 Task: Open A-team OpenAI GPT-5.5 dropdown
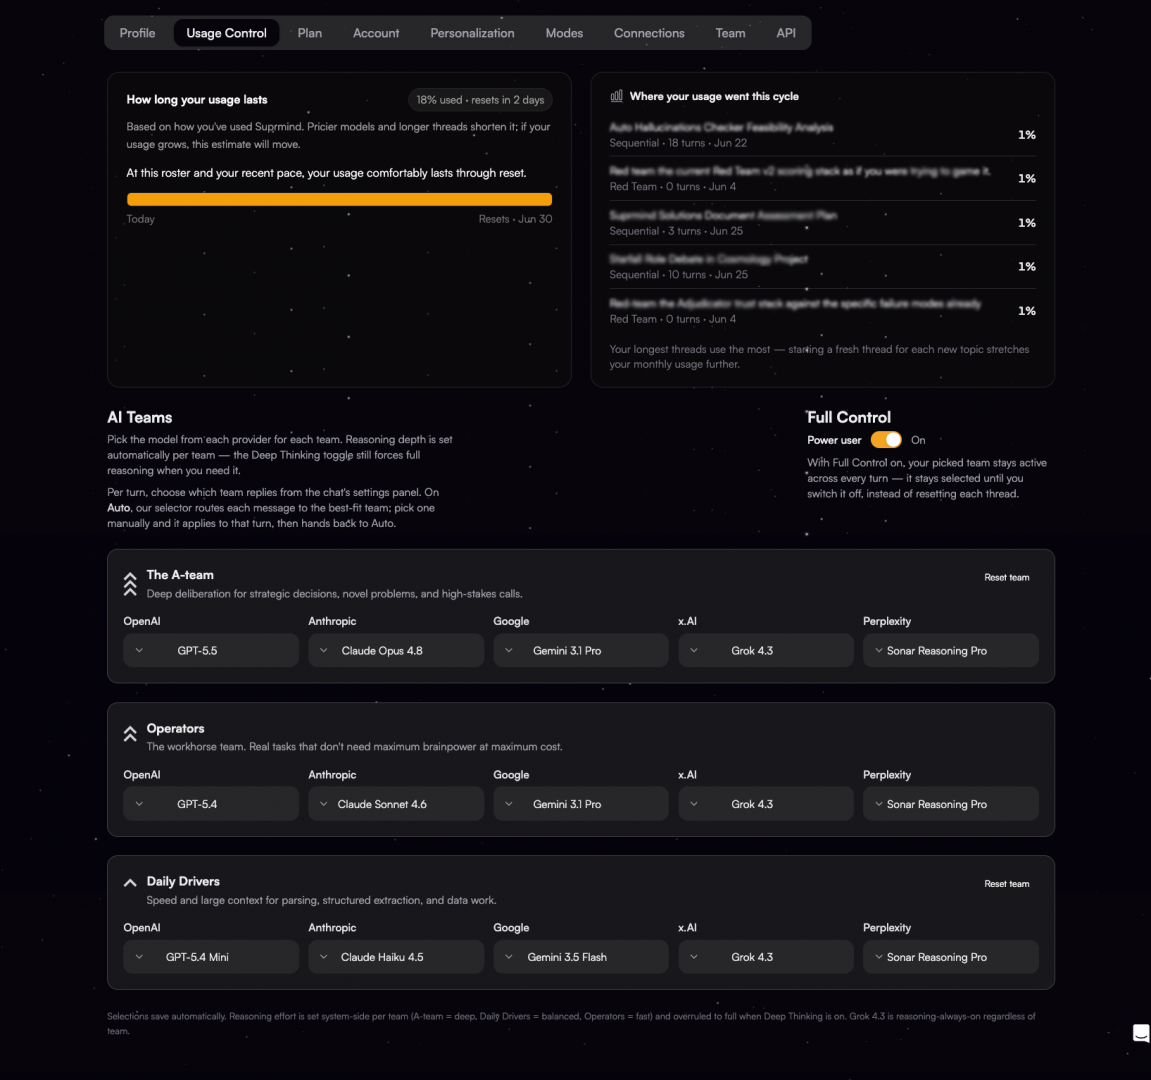211,650
